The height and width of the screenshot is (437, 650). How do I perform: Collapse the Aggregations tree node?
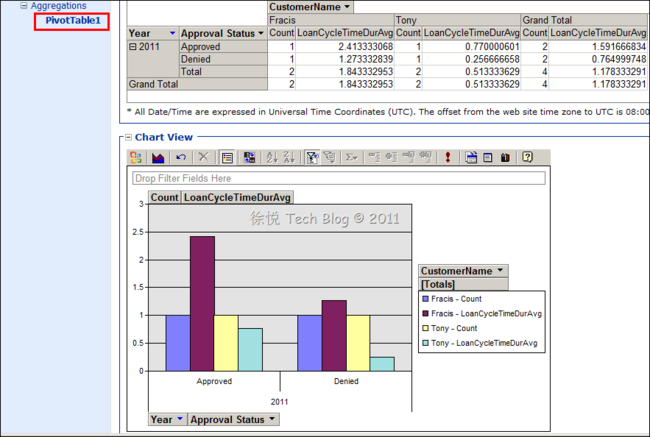pyautogui.click(x=24, y=5)
